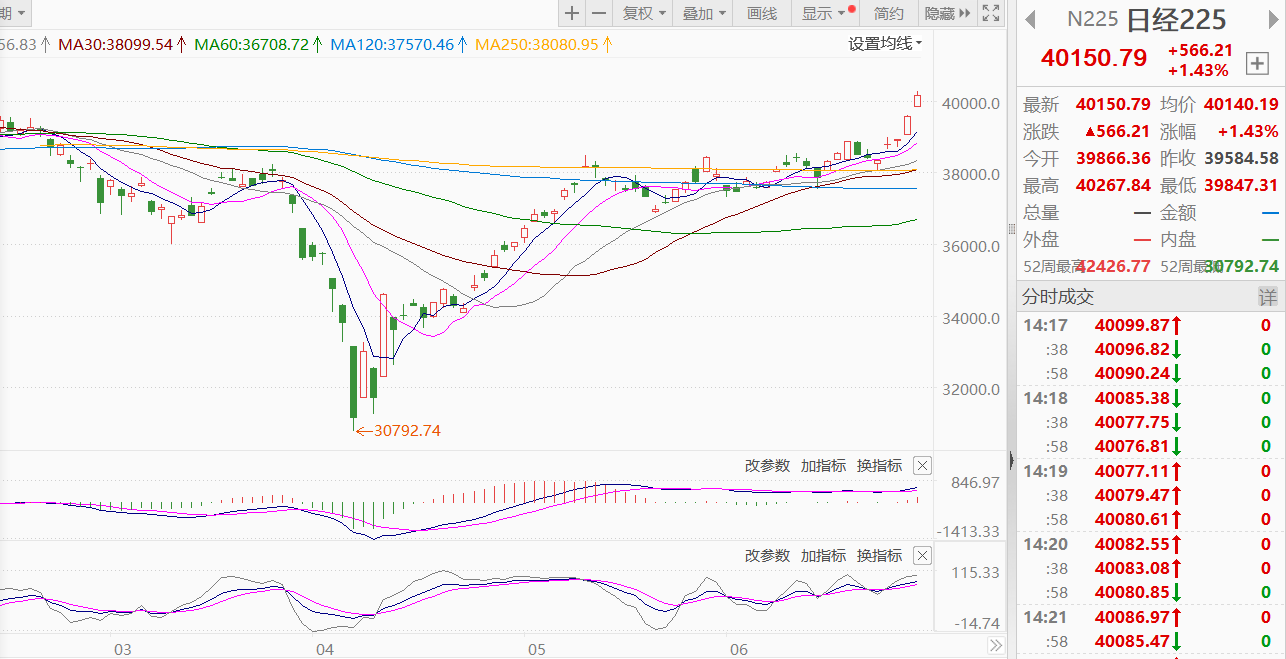Click 换指标 on the bottom indicator panel
Image resolution: width=1286 pixels, height=659 pixels.
click(x=879, y=555)
